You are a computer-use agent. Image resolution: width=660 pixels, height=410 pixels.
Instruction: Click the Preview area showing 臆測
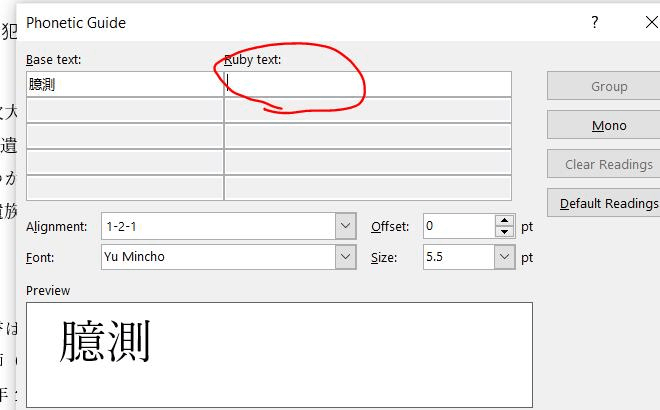[279, 354]
